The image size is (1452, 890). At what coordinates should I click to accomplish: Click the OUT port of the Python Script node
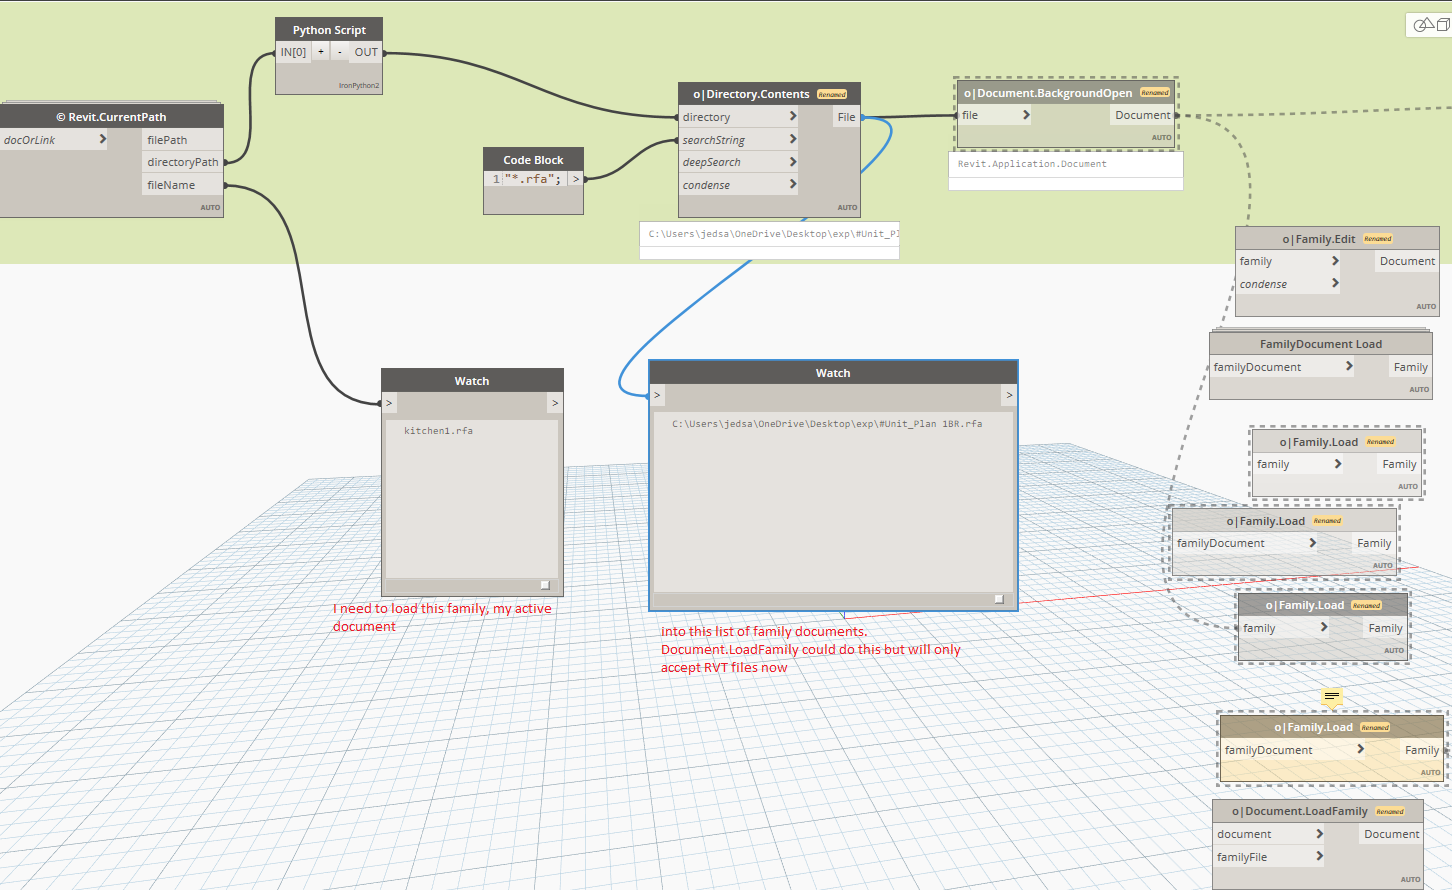366,51
